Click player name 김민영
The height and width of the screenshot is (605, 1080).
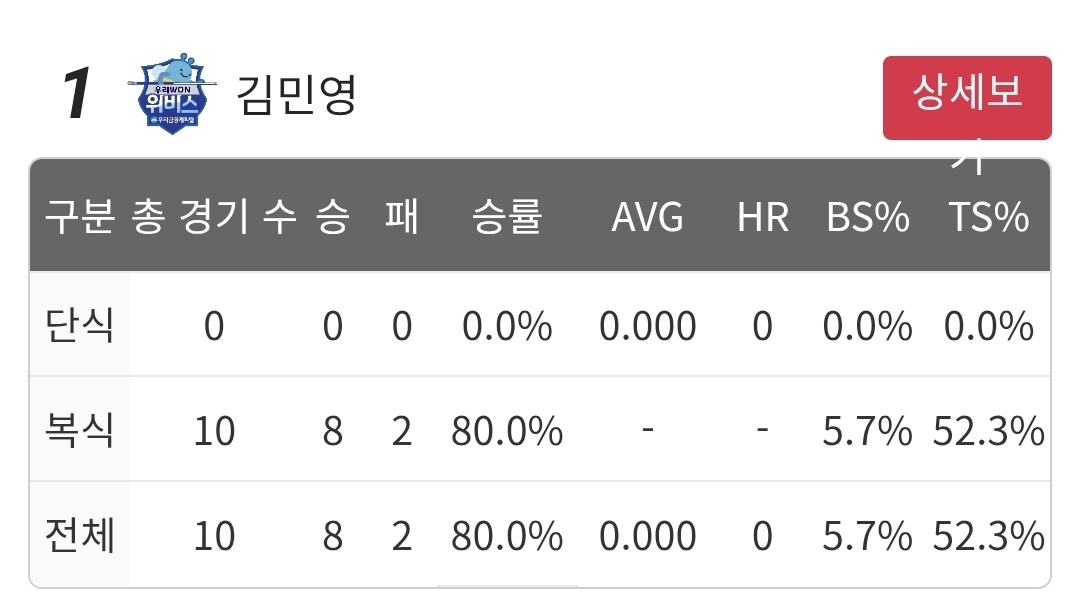(x=296, y=94)
